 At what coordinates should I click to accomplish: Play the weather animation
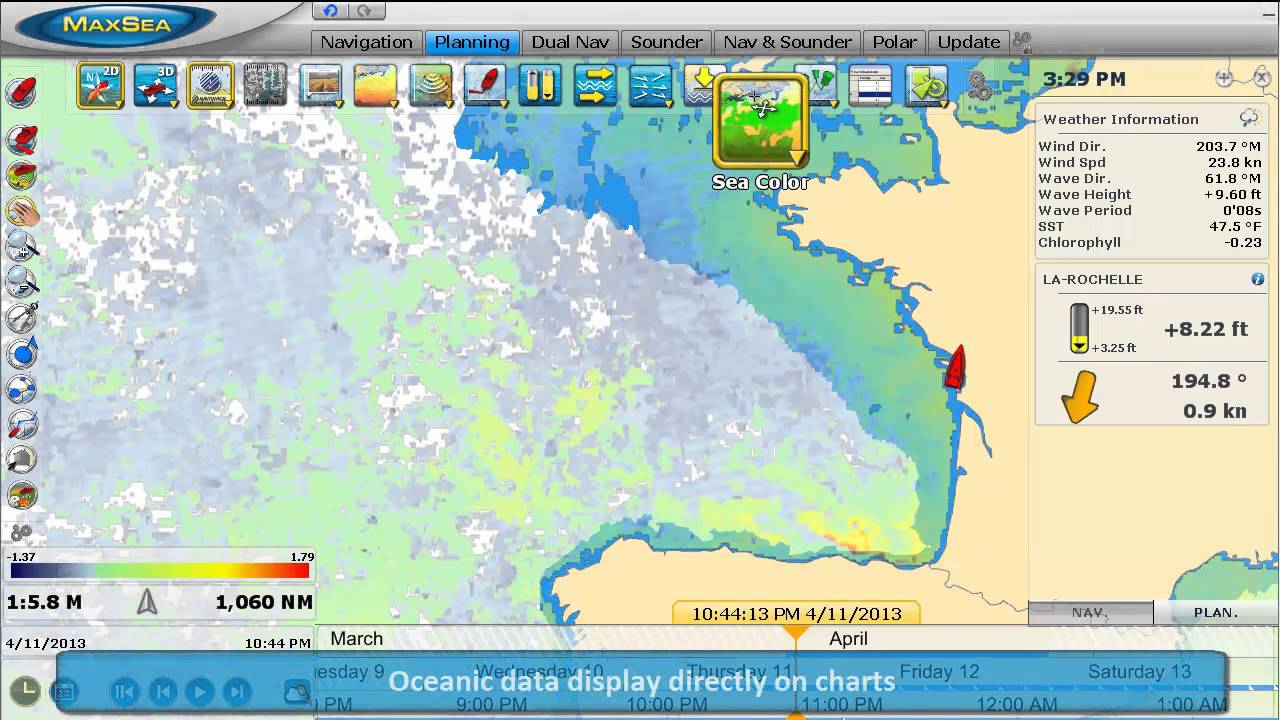200,691
